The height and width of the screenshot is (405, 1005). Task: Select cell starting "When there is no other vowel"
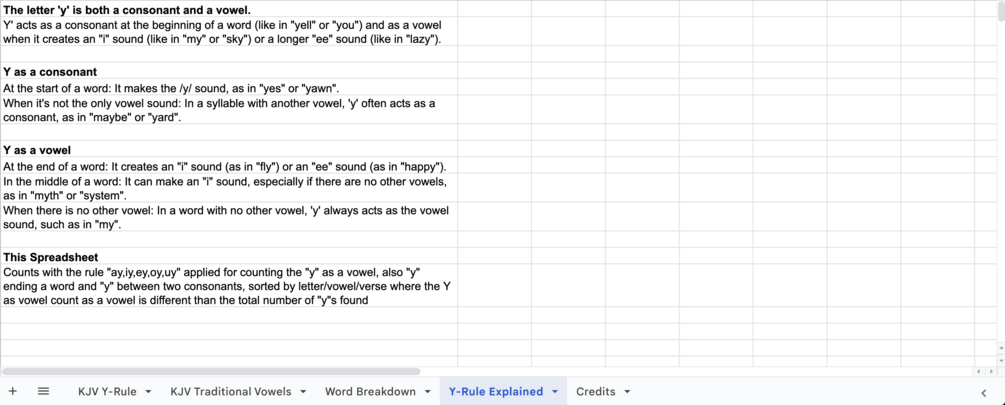229,217
